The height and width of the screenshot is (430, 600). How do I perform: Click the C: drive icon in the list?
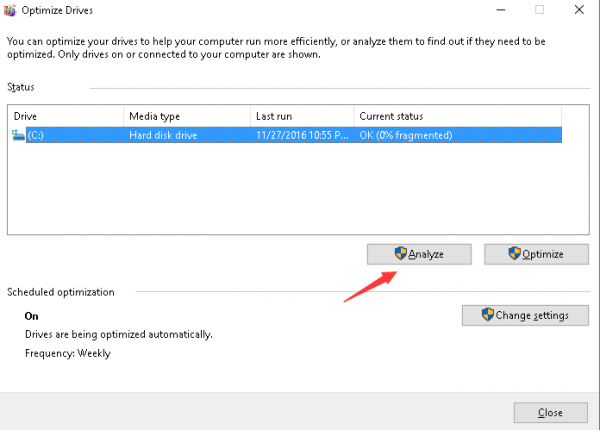(18, 135)
